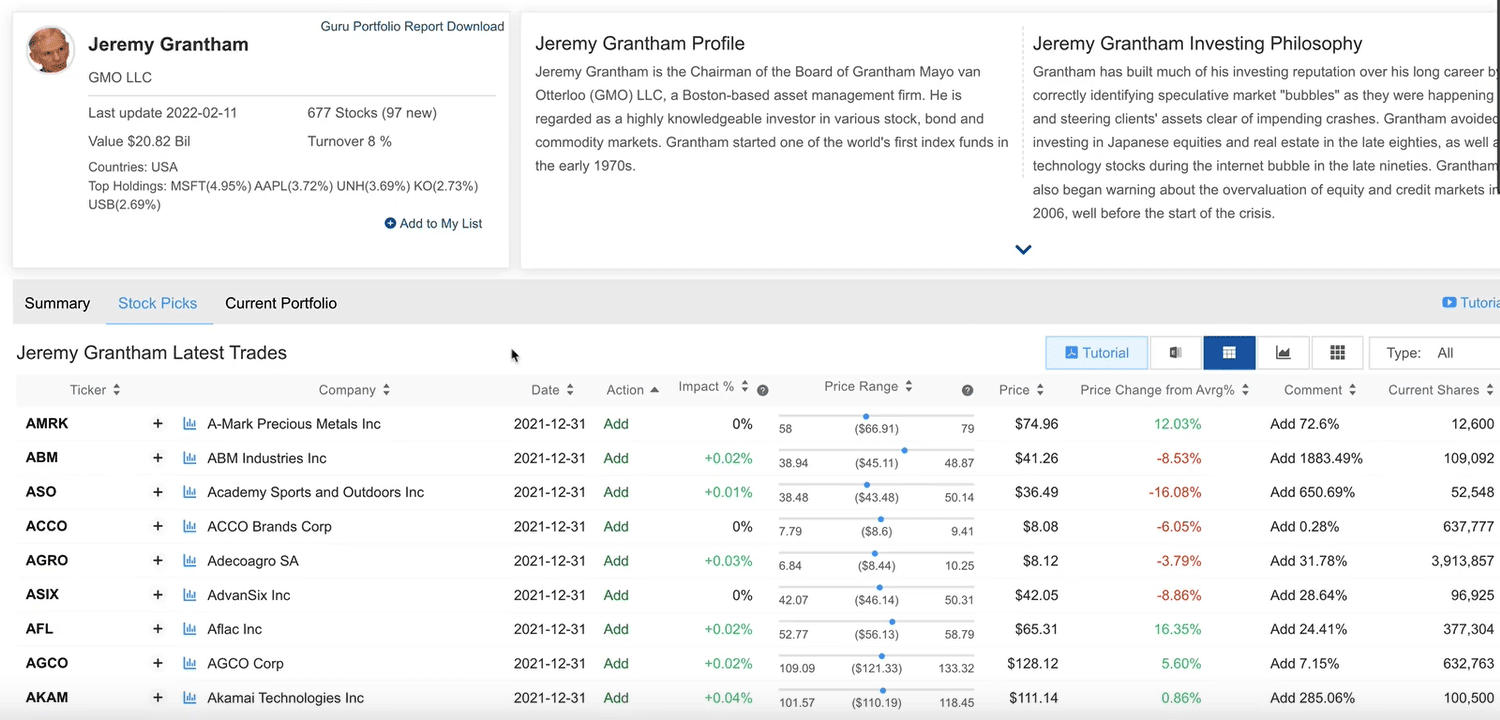This screenshot has width=1500, height=720.
Task: Click the ASO ticker symbol
Action: click(41, 492)
